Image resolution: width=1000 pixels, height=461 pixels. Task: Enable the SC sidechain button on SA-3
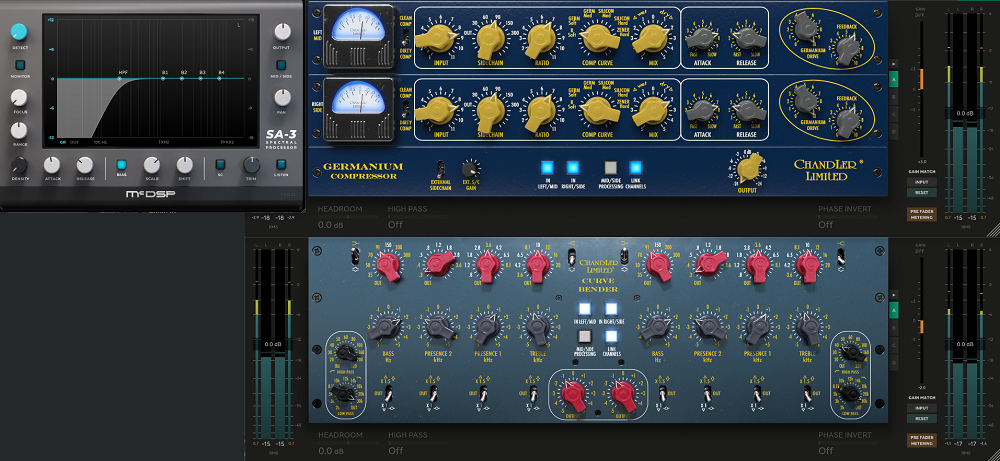tap(220, 165)
